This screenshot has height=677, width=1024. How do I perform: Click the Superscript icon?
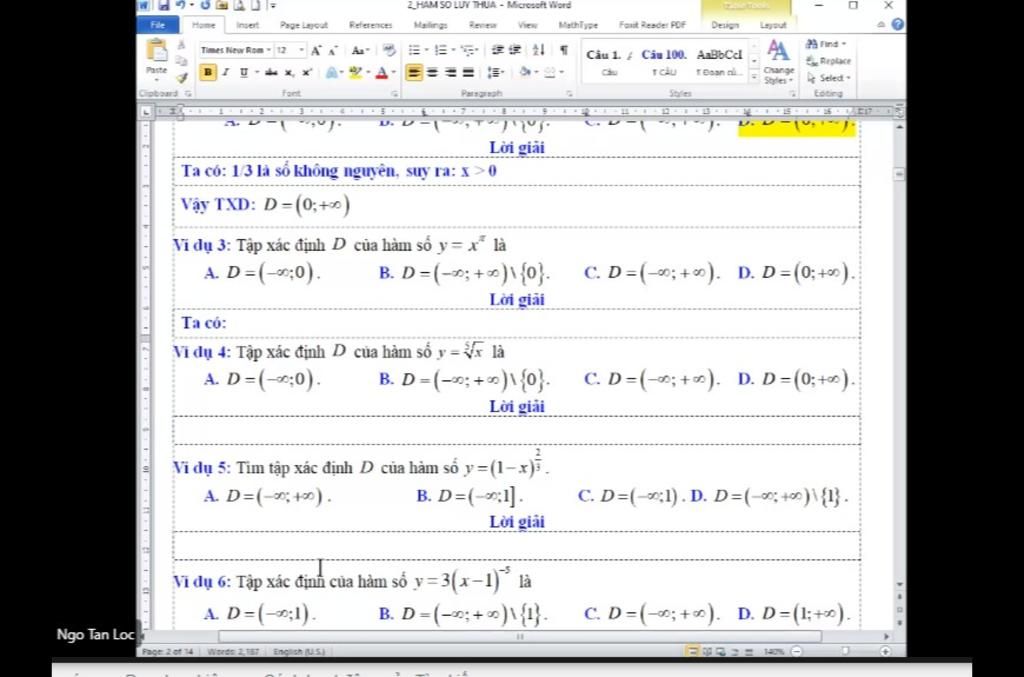[306, 72]
